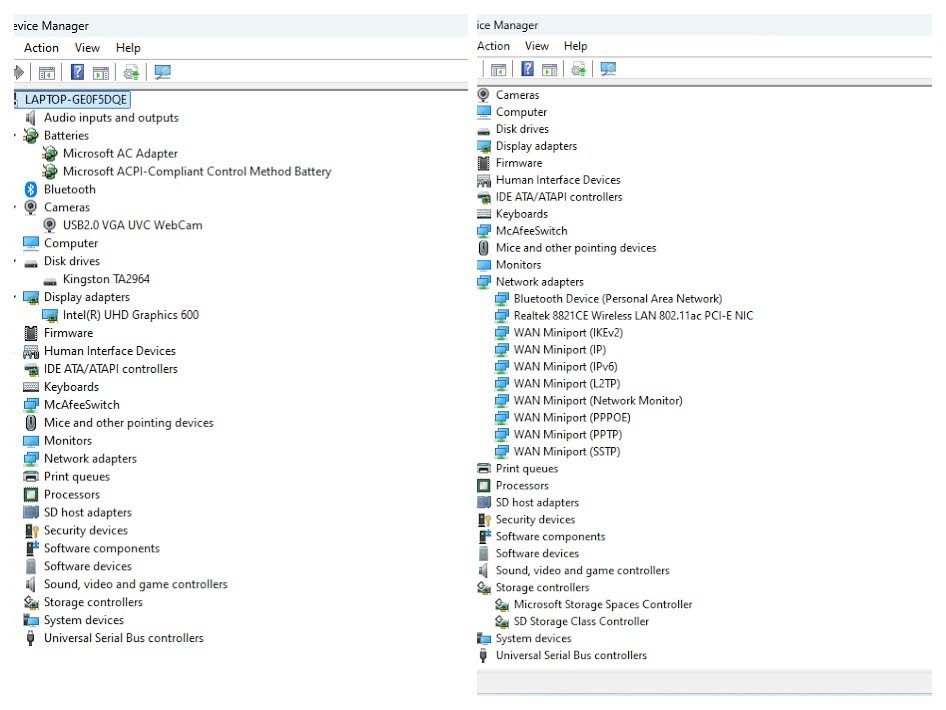Viewport: 946px width, 710px height.
Task: Select Display adapters in the left window
Action: [86, 297]
